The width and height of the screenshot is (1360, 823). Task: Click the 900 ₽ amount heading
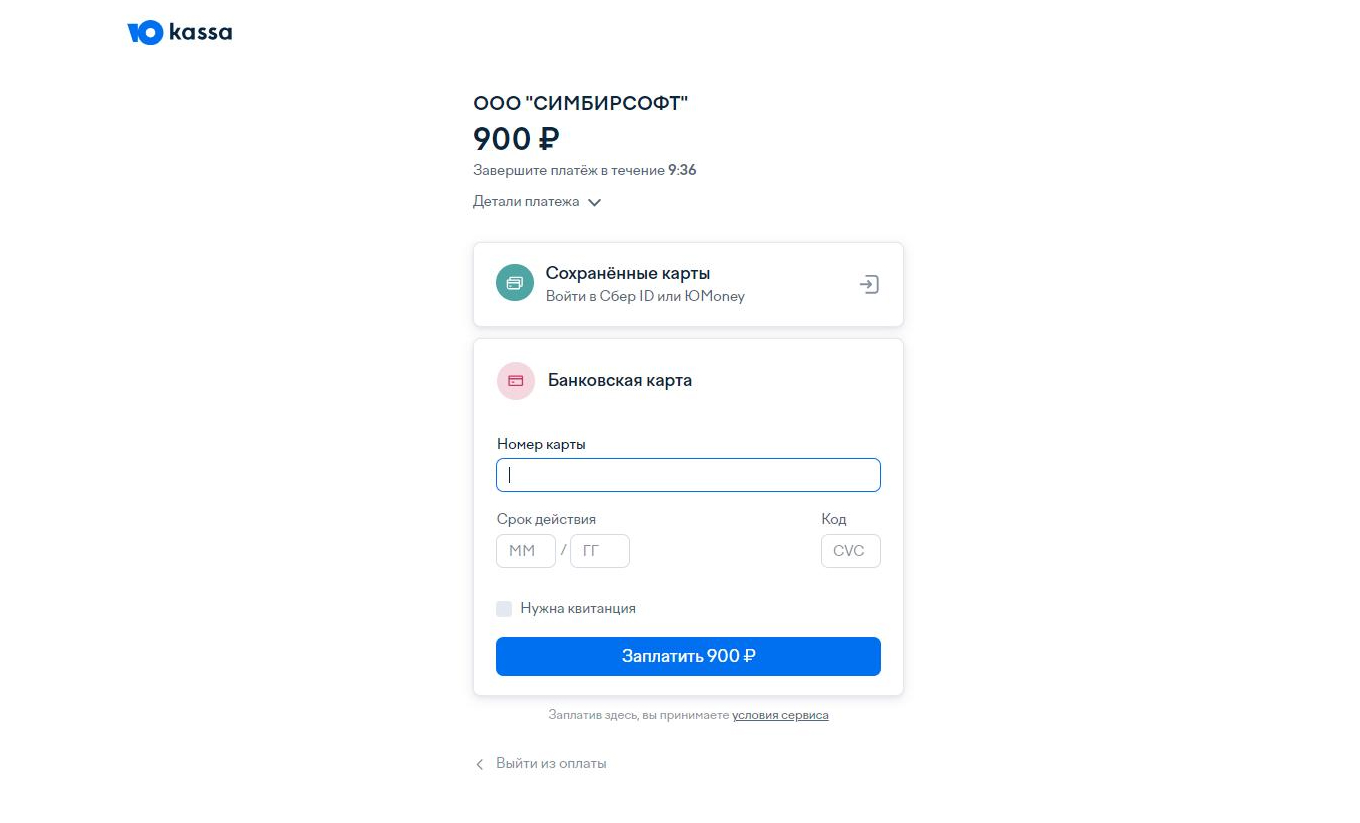click(x=515, y=139)
